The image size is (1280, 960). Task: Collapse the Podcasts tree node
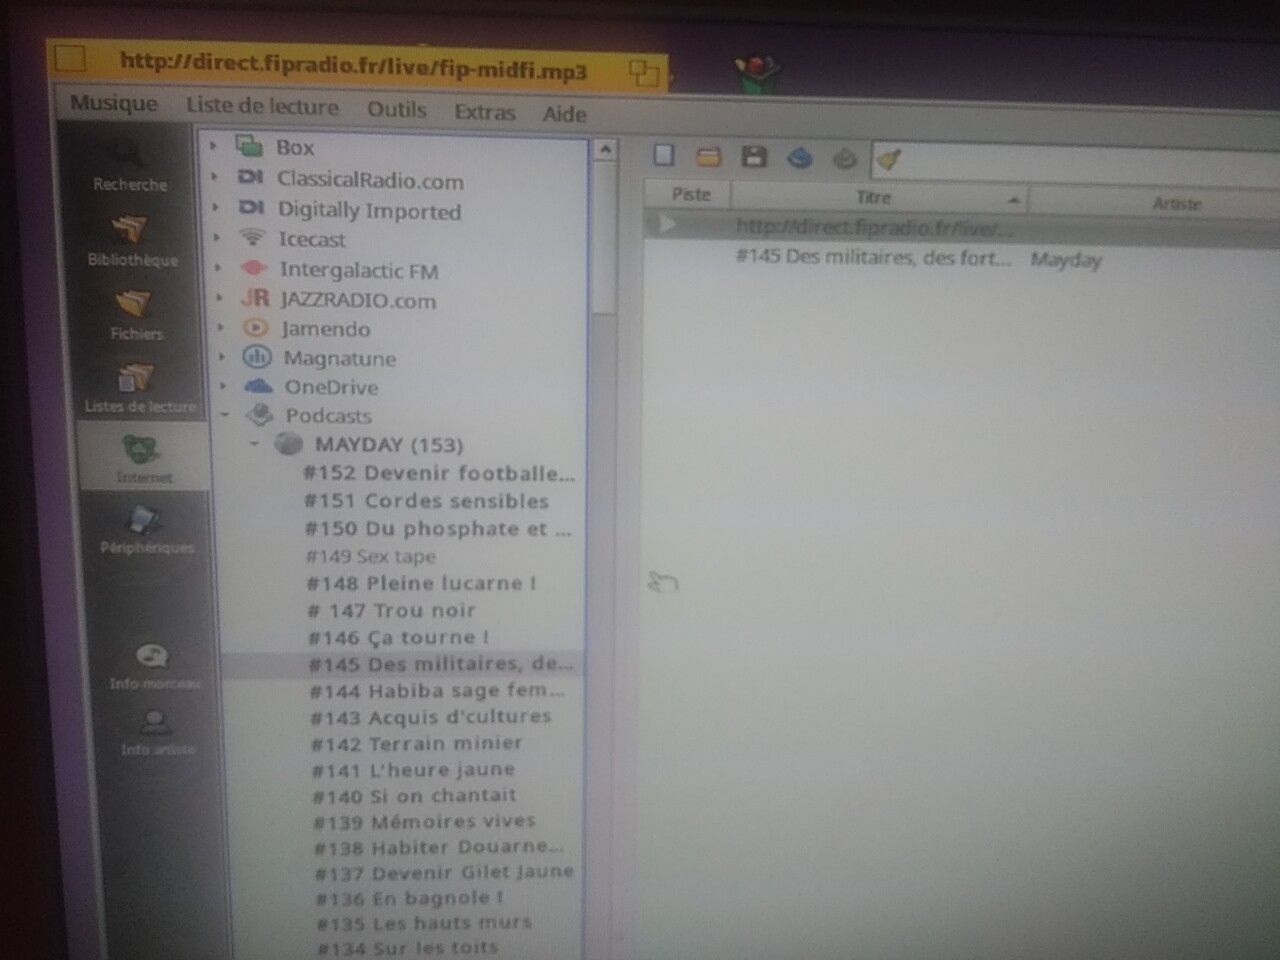(225, 415)
